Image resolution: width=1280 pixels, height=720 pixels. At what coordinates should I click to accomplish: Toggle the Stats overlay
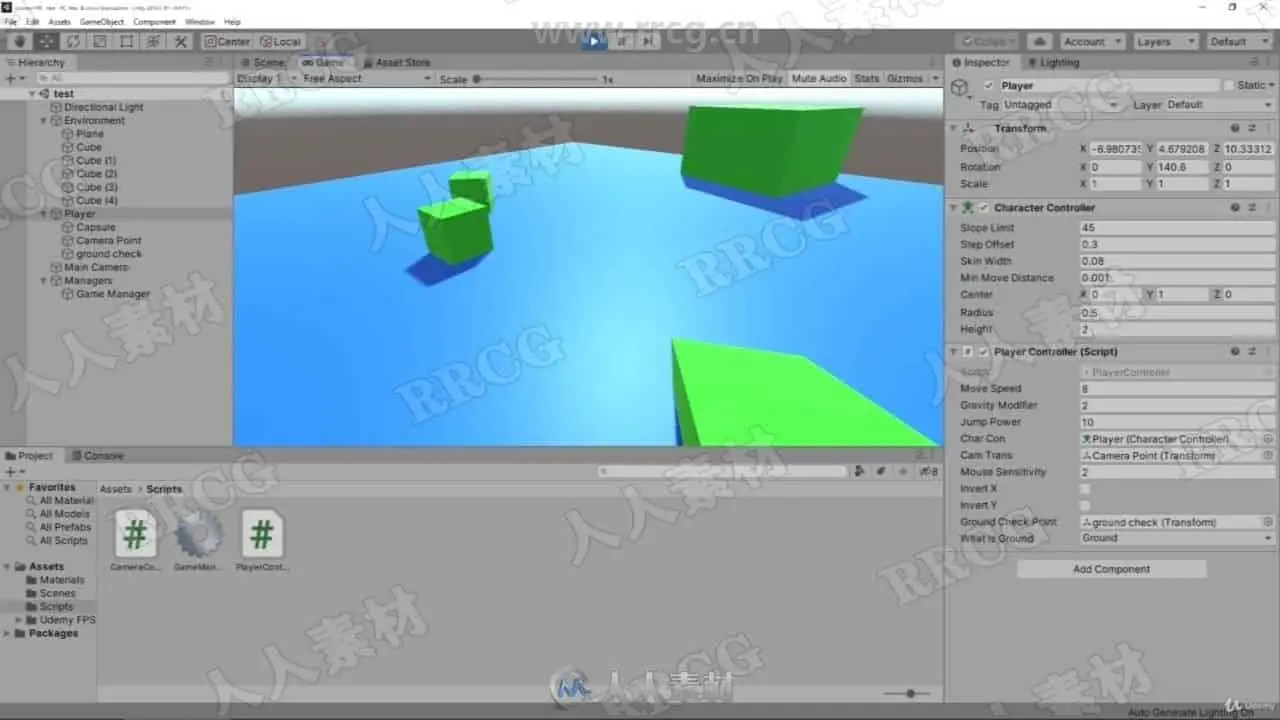[x=867, y=78]
